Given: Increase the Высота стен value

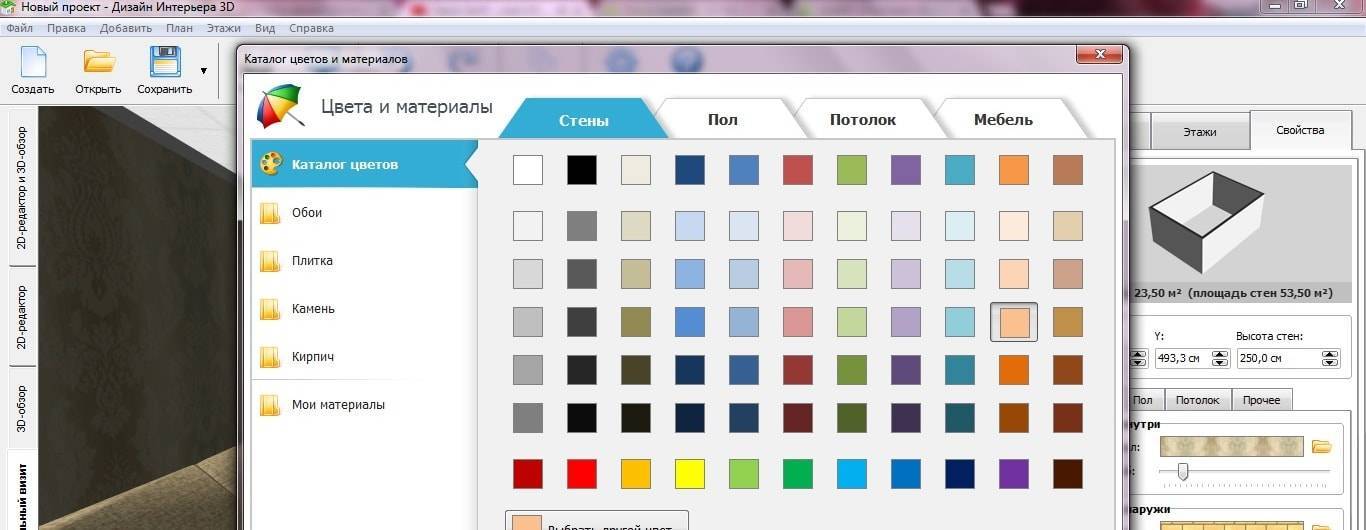Looking at the screenshot, I should (x=1330, y=353).
